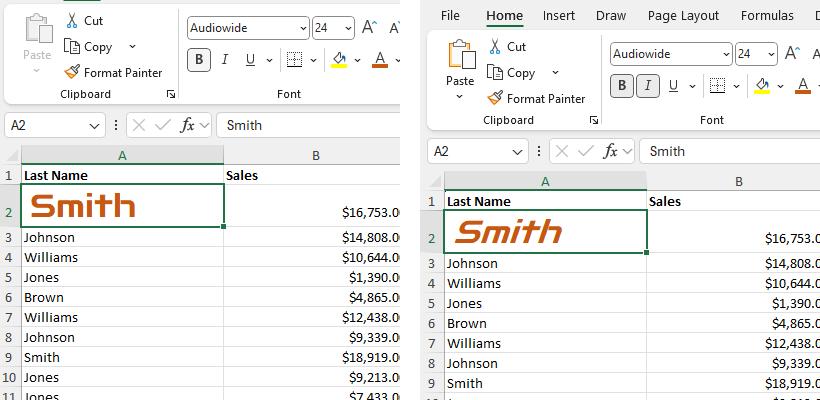Switch to the Insert ribbon tab

click(x=559, y=15)
